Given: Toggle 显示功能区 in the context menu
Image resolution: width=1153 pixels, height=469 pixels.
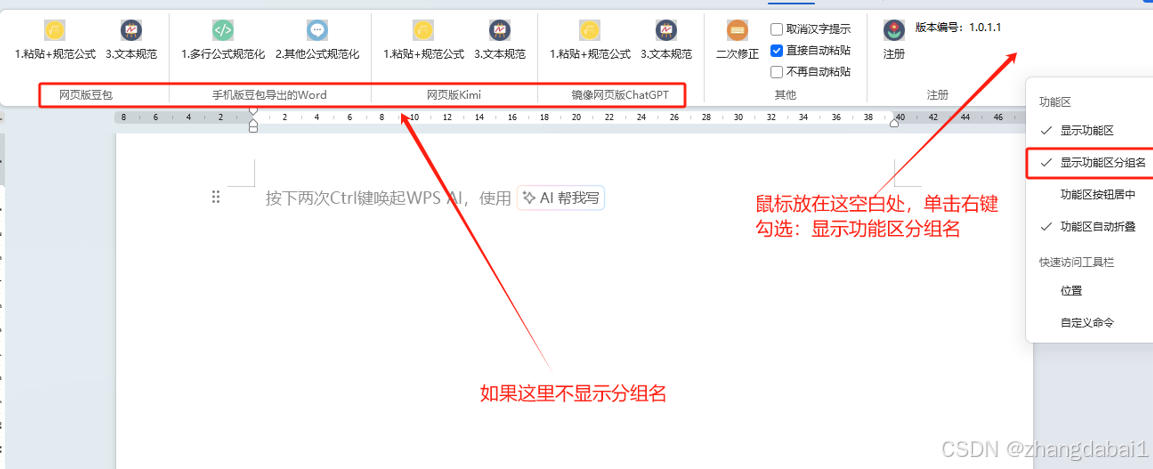Looking at the screenshot, I should click(1089, 131).
